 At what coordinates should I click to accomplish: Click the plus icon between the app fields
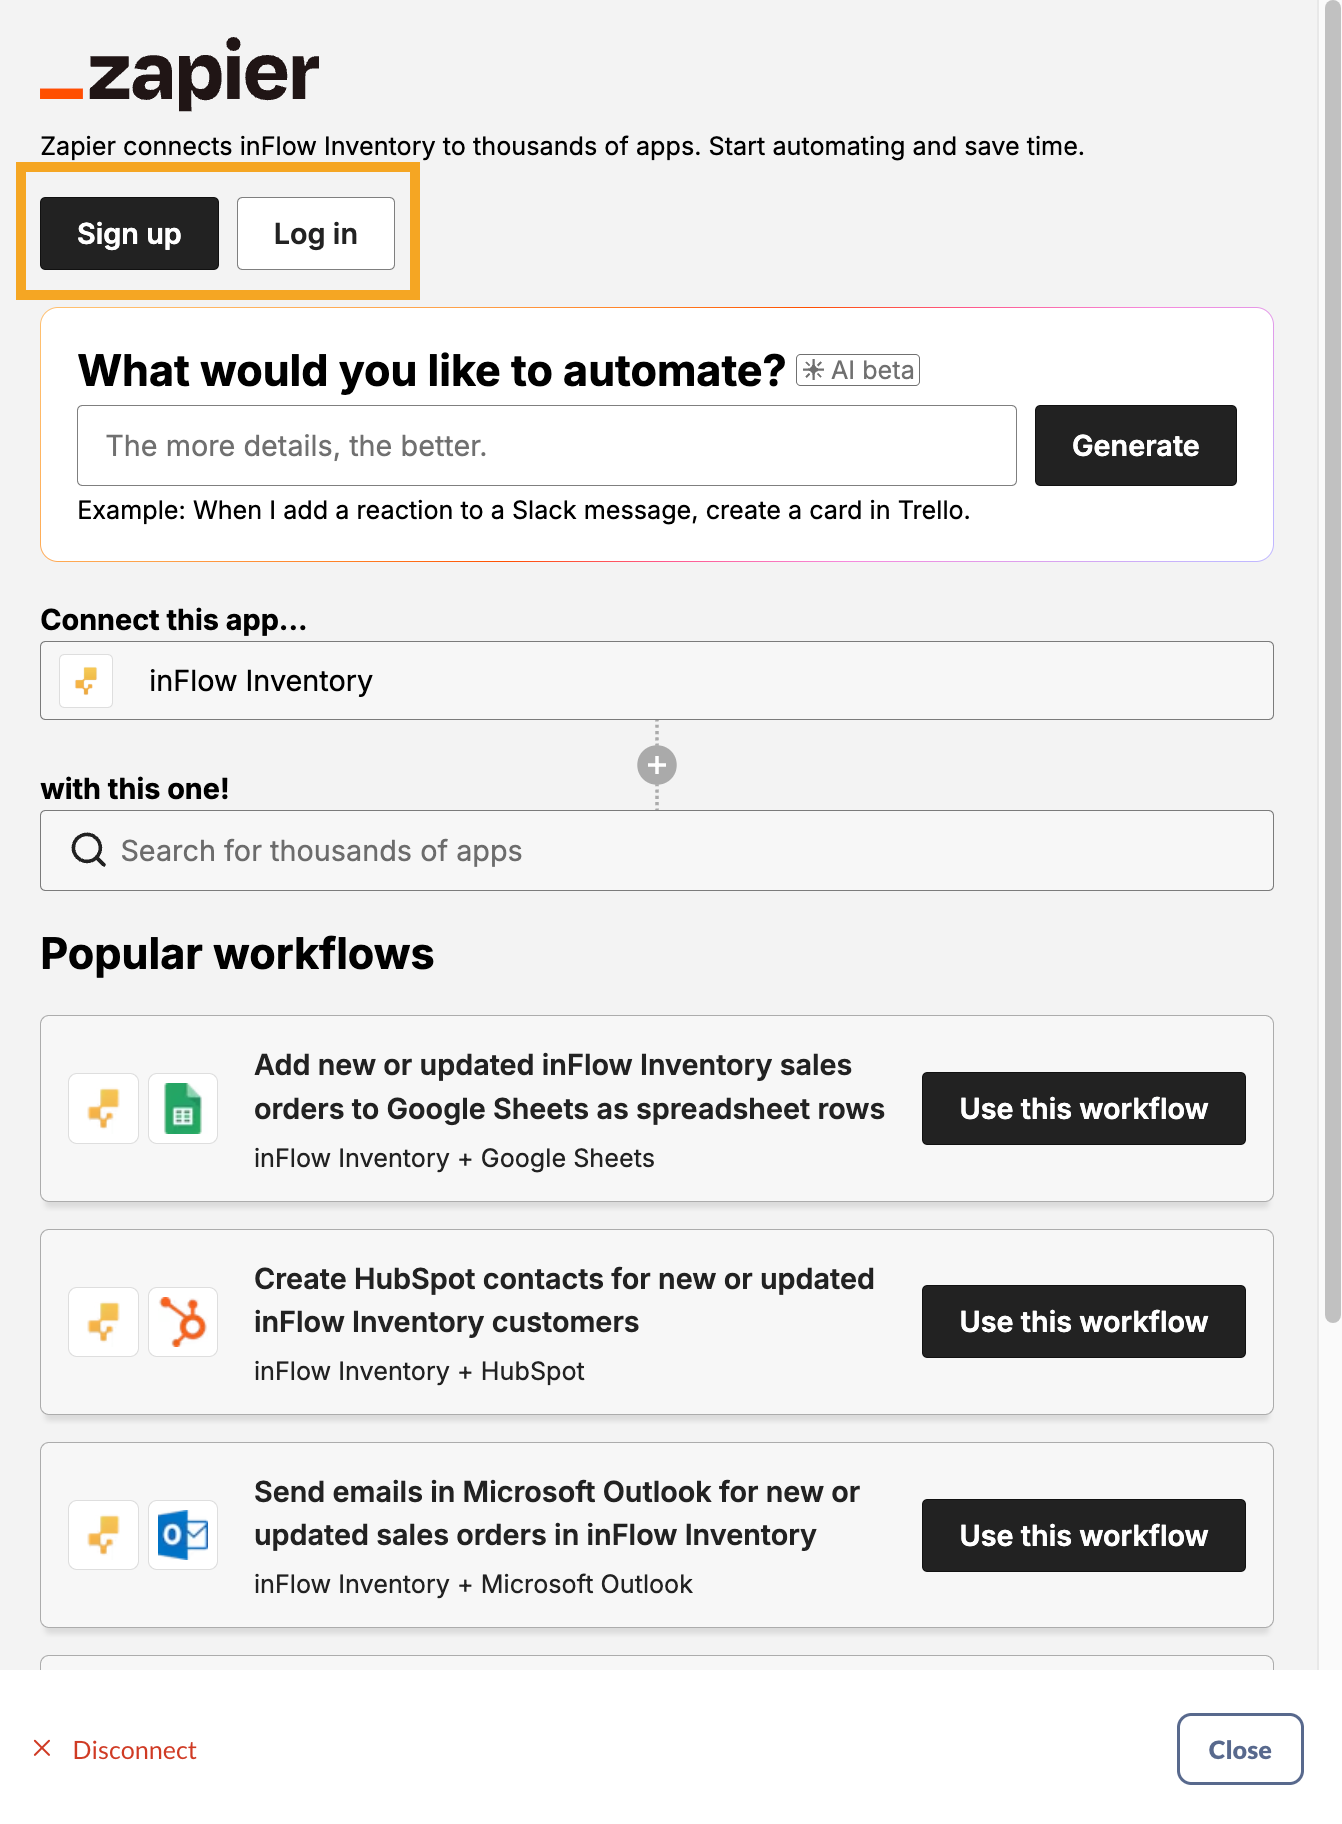[x=657, y=765]
